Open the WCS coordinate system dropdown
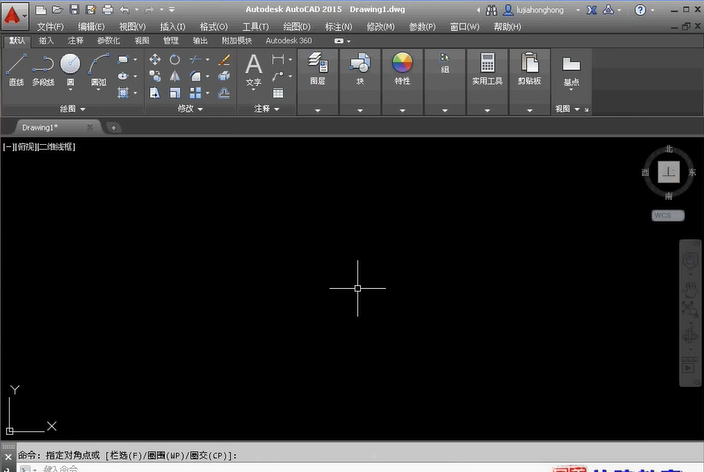Image resolution: width=704 pixels, height=472 pixels. tap(668, 216)
